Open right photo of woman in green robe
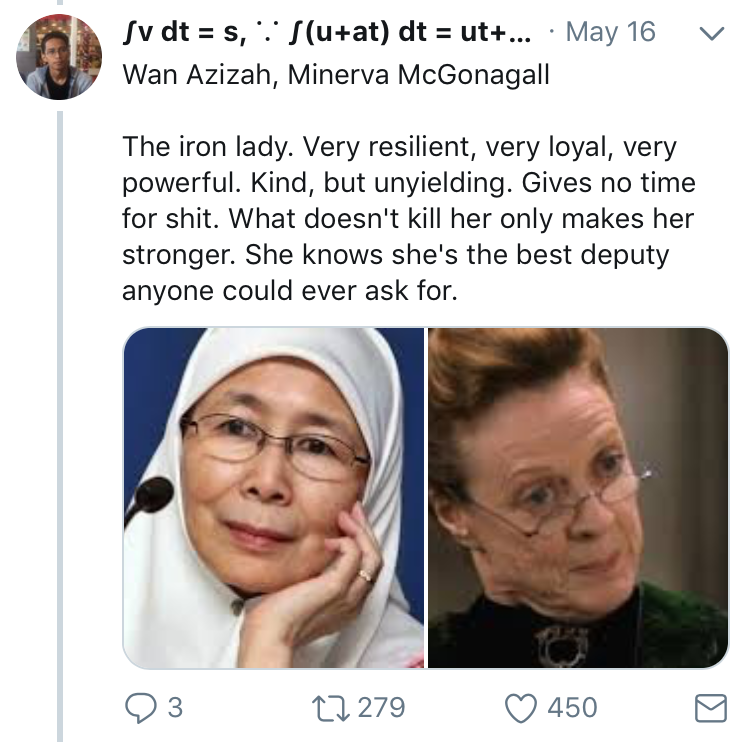Image resolution: width=748 pixels, height=742 pixels. pyautogui.click(x=578, y=497)
